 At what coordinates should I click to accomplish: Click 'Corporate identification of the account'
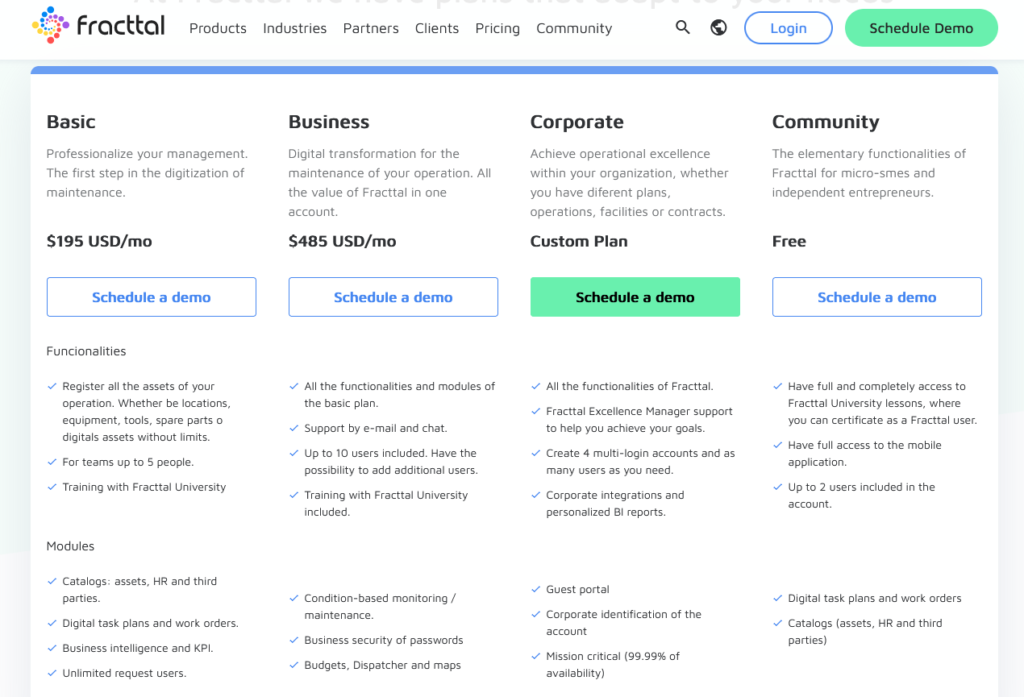[x=624, y=623]
